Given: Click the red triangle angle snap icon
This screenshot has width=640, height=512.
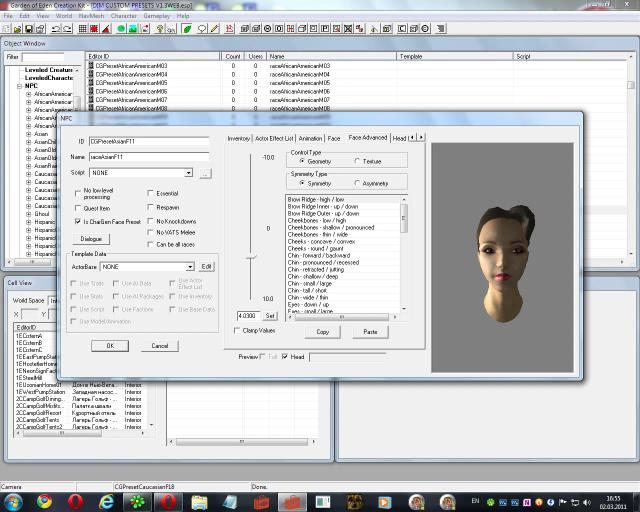Looking at the screenshot, I should coord(106,29).
